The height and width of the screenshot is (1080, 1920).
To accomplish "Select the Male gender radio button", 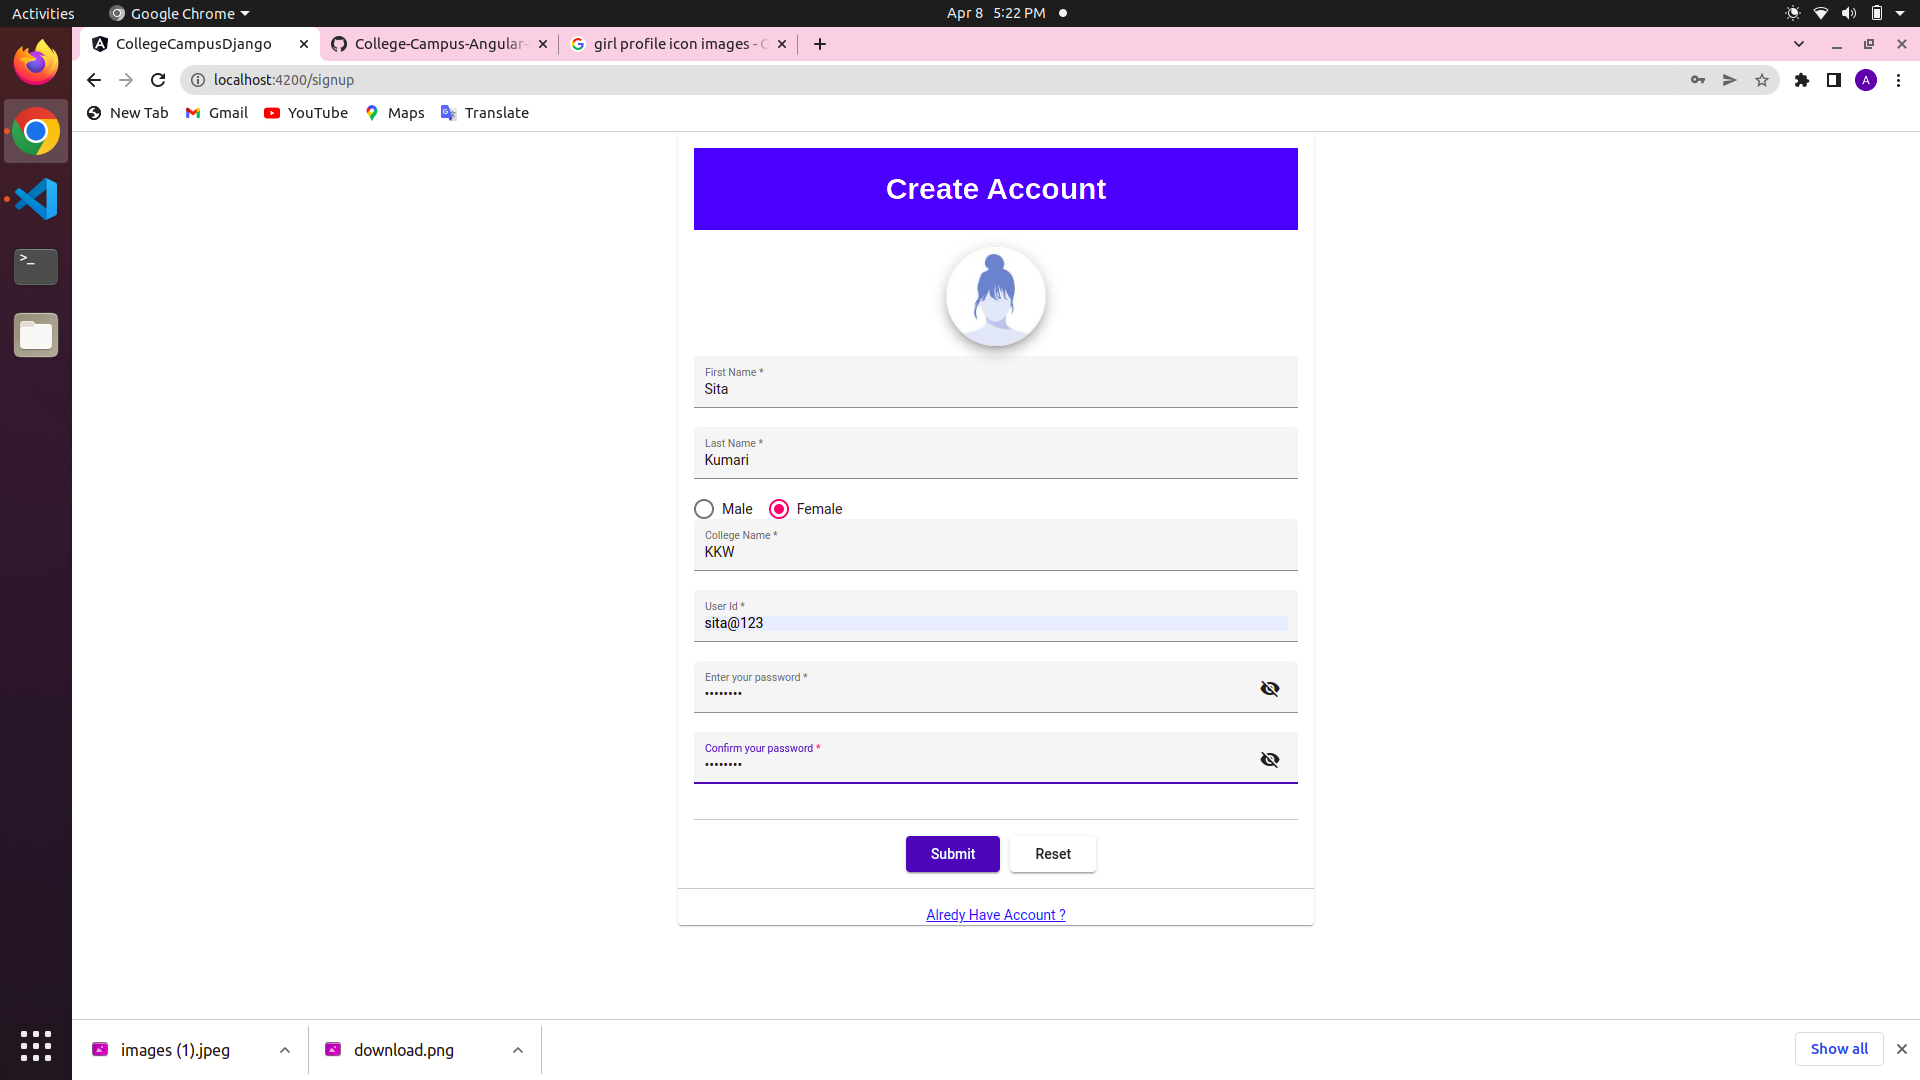I will [704, 509].
